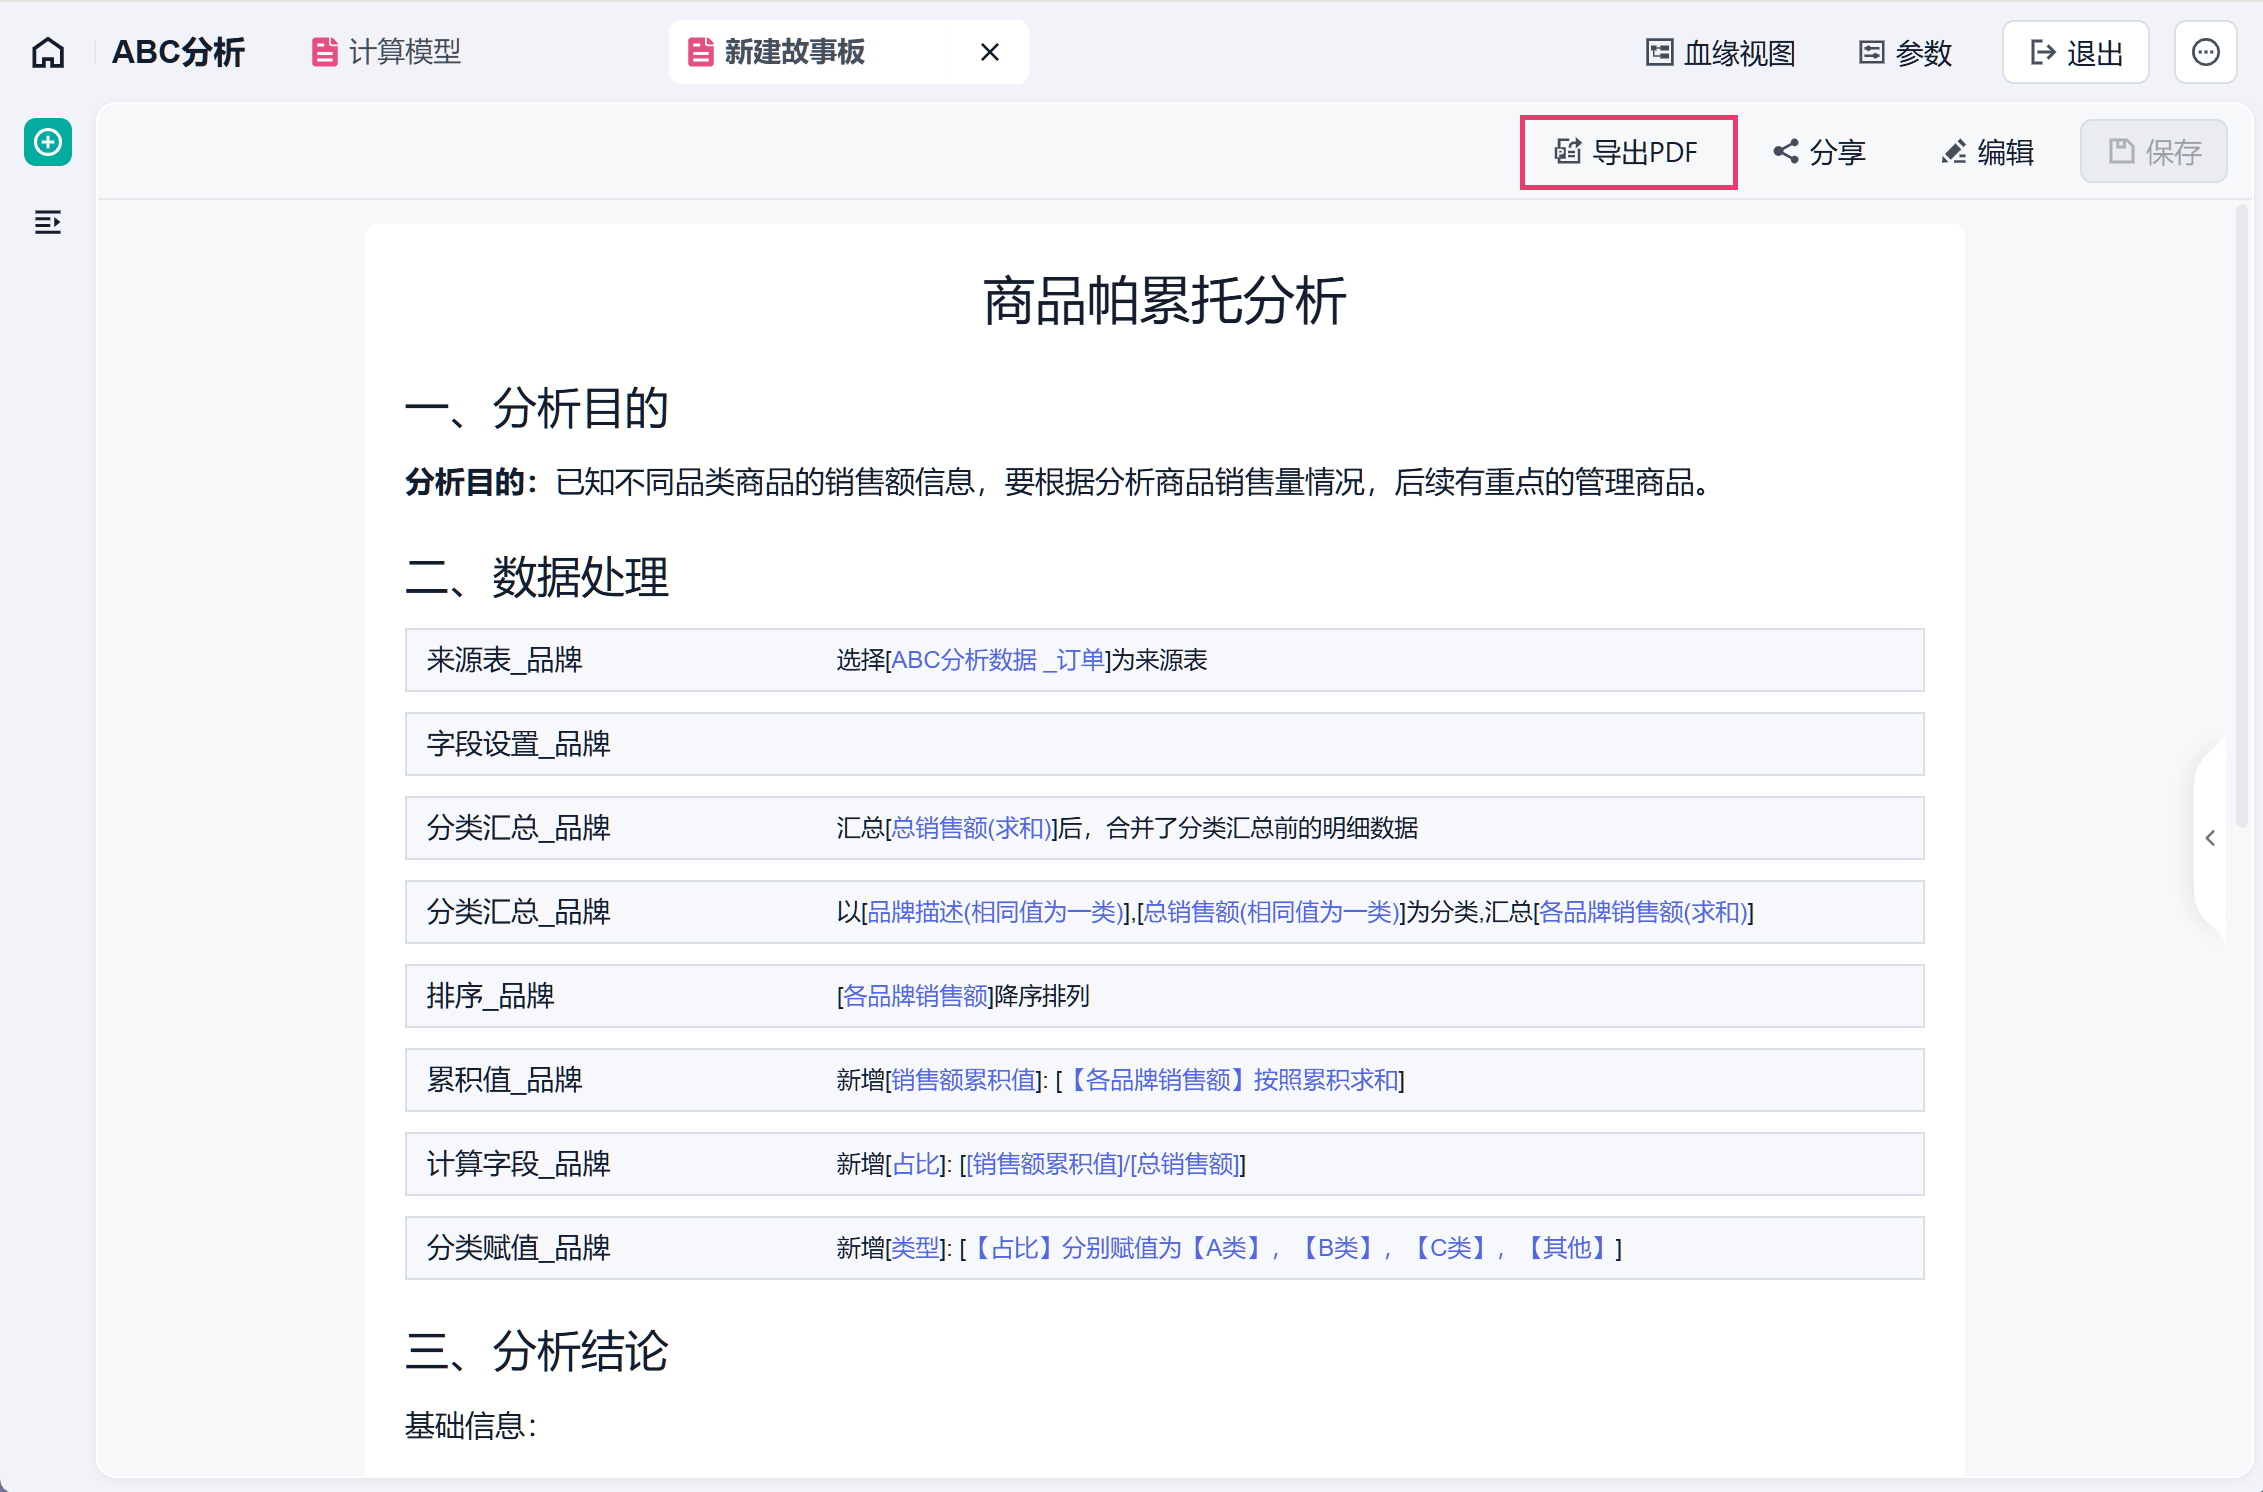2263x1492 pixels.
Task: Click the 基础信息: text line
Action: (471, 1426)
